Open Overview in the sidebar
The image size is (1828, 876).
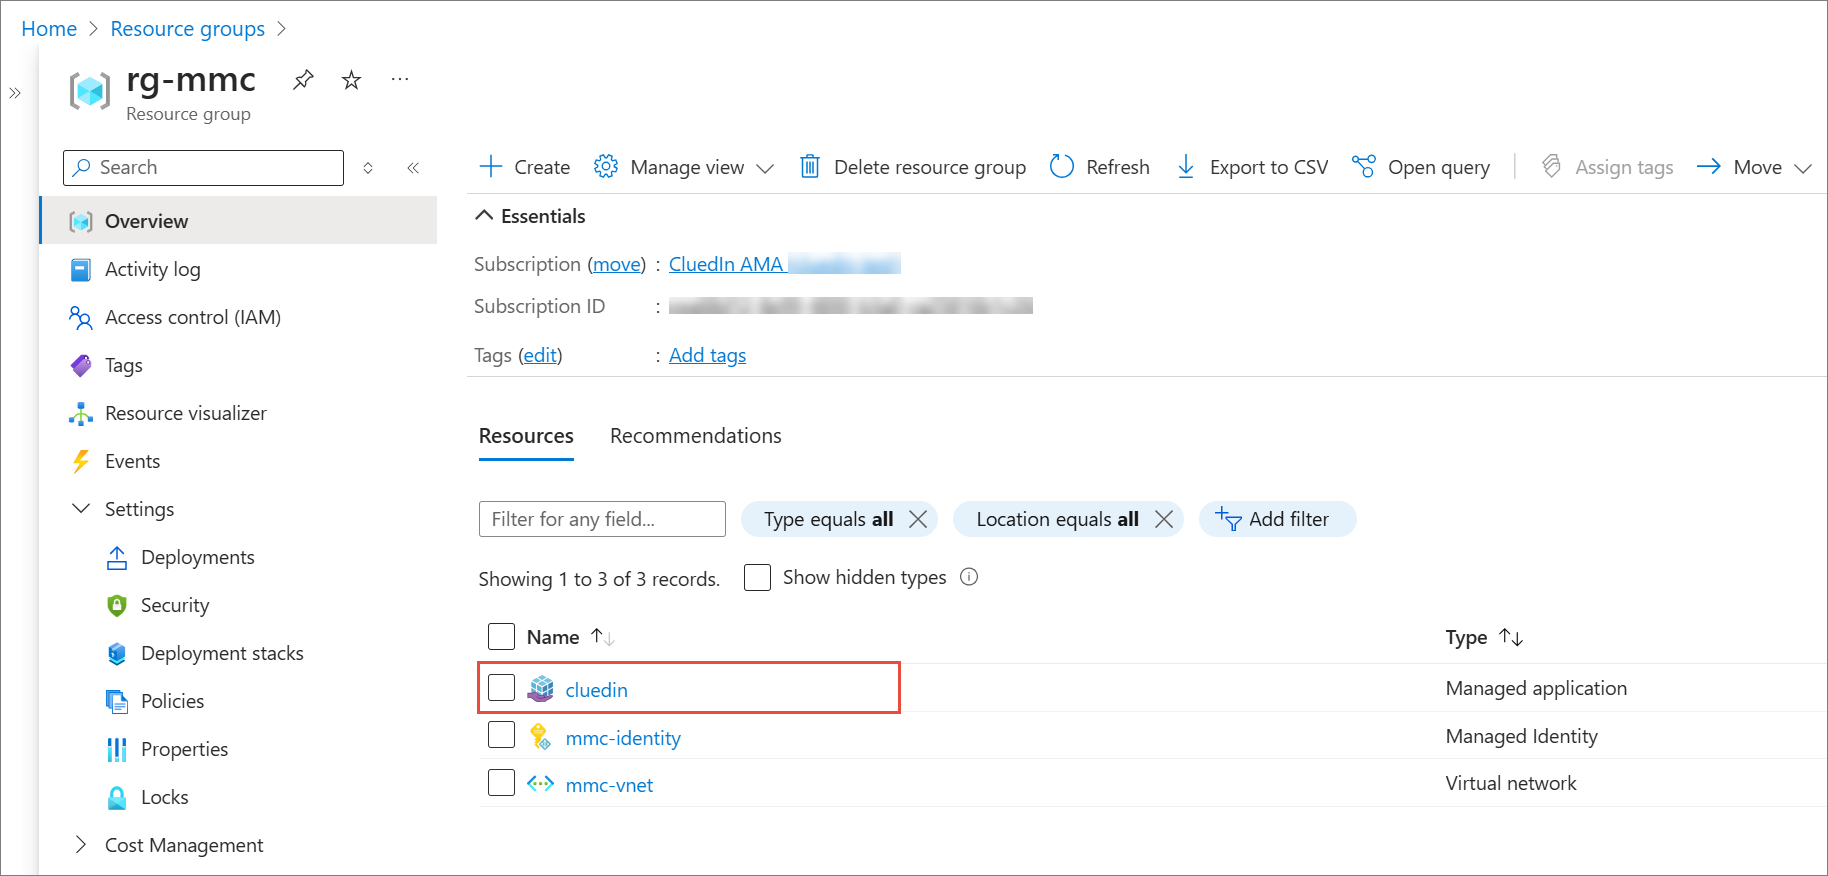pos(239,221)
